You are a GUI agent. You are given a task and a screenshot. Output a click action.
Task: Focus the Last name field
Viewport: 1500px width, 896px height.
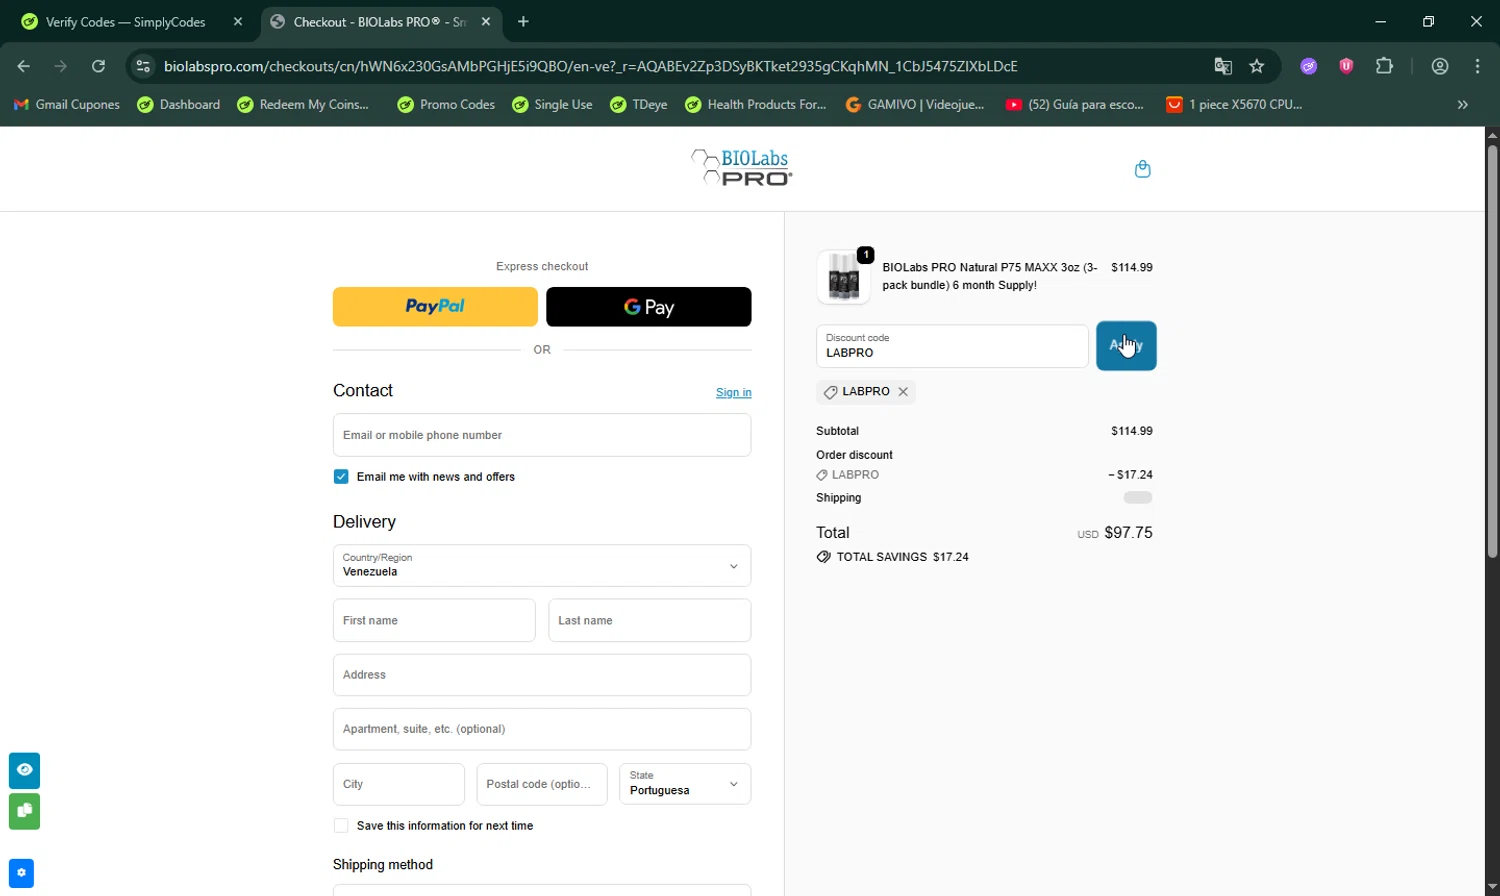pos(650,620)
